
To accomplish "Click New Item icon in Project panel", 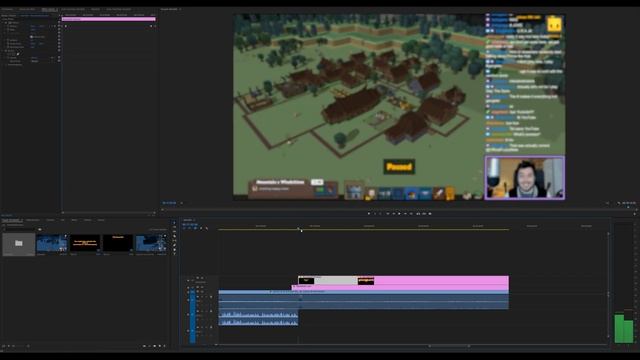I will pos(160,346).
